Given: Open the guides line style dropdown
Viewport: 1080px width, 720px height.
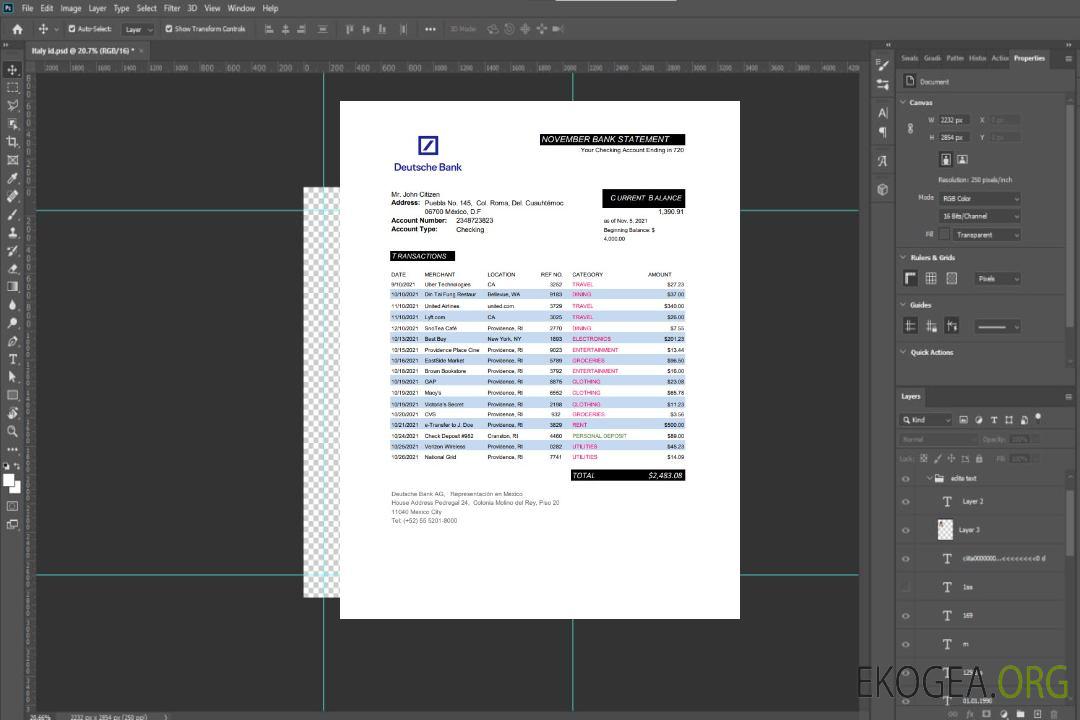Looking at the screenshot, I should click(997, 327).
